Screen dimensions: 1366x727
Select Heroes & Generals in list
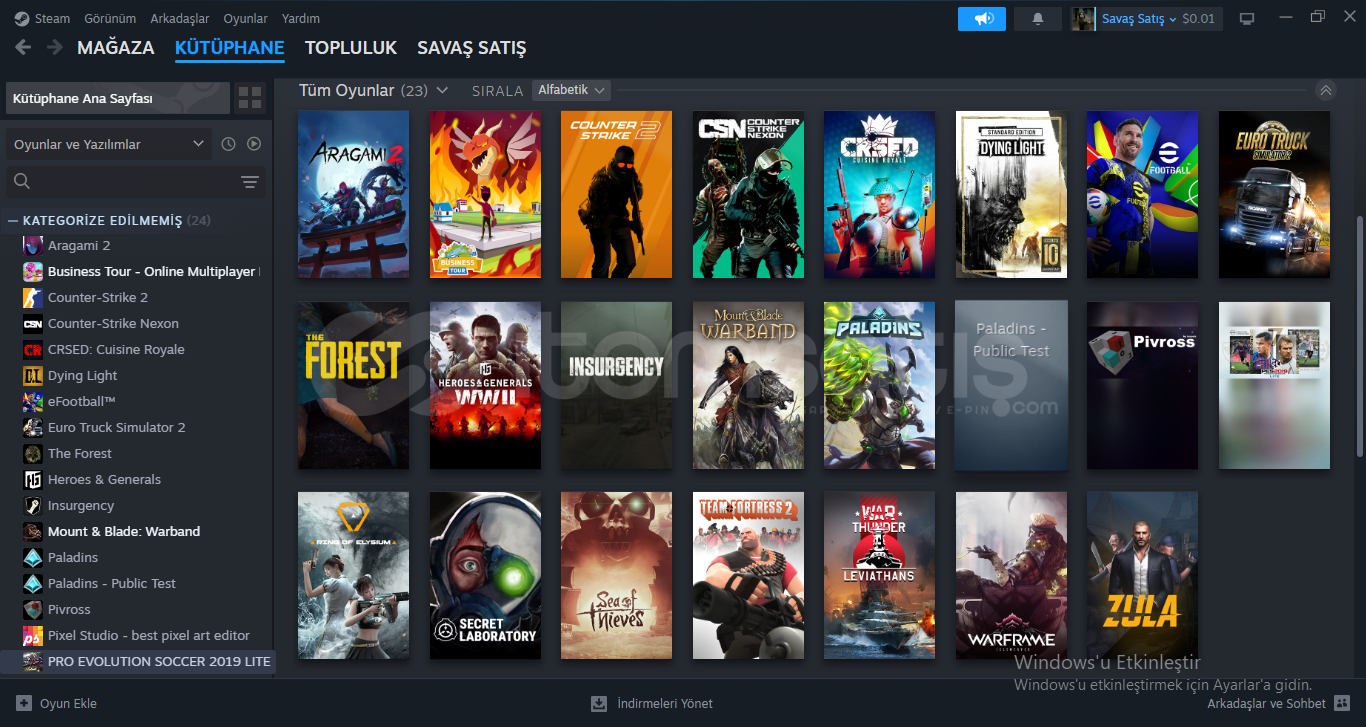pos(136,479)
